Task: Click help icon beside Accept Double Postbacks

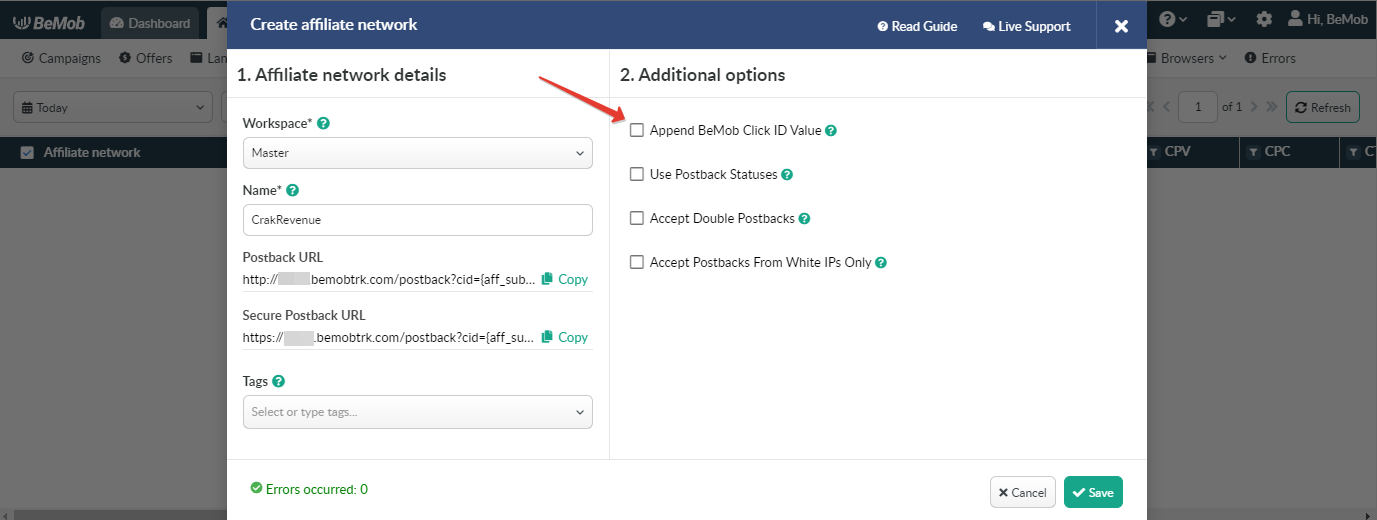Action: click(x=804, y=219)
